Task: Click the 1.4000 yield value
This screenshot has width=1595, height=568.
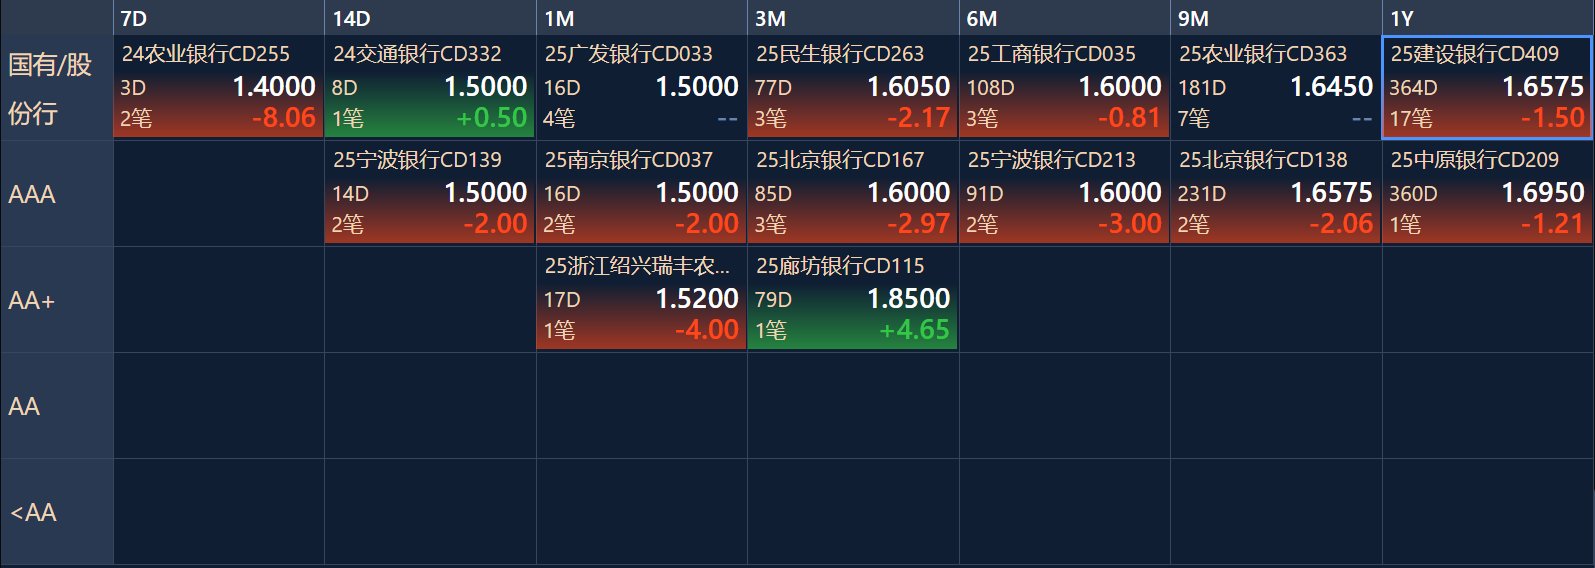Action: (274, 87)
